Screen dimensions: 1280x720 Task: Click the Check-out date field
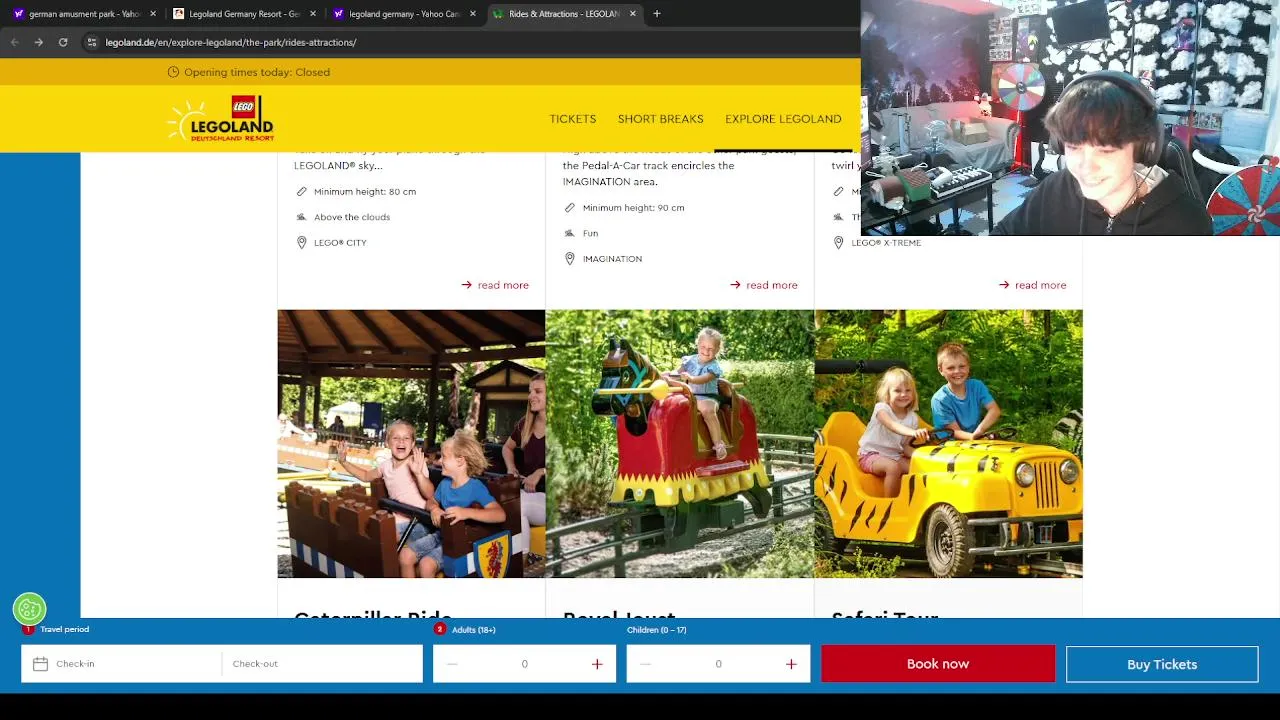pyautogui.click(x=322, y=664)
